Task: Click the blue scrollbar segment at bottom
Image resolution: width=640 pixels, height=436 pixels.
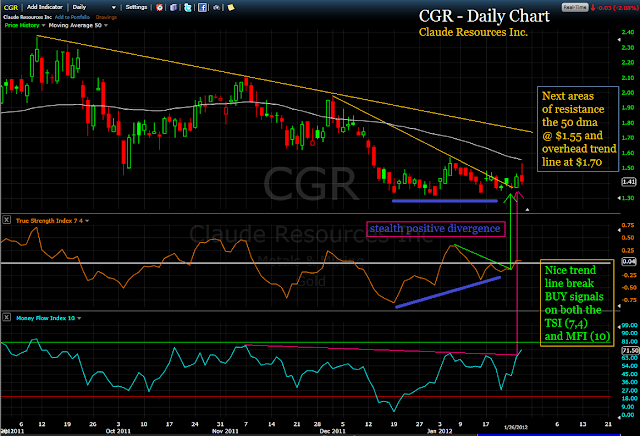Action: coord(549,435)
